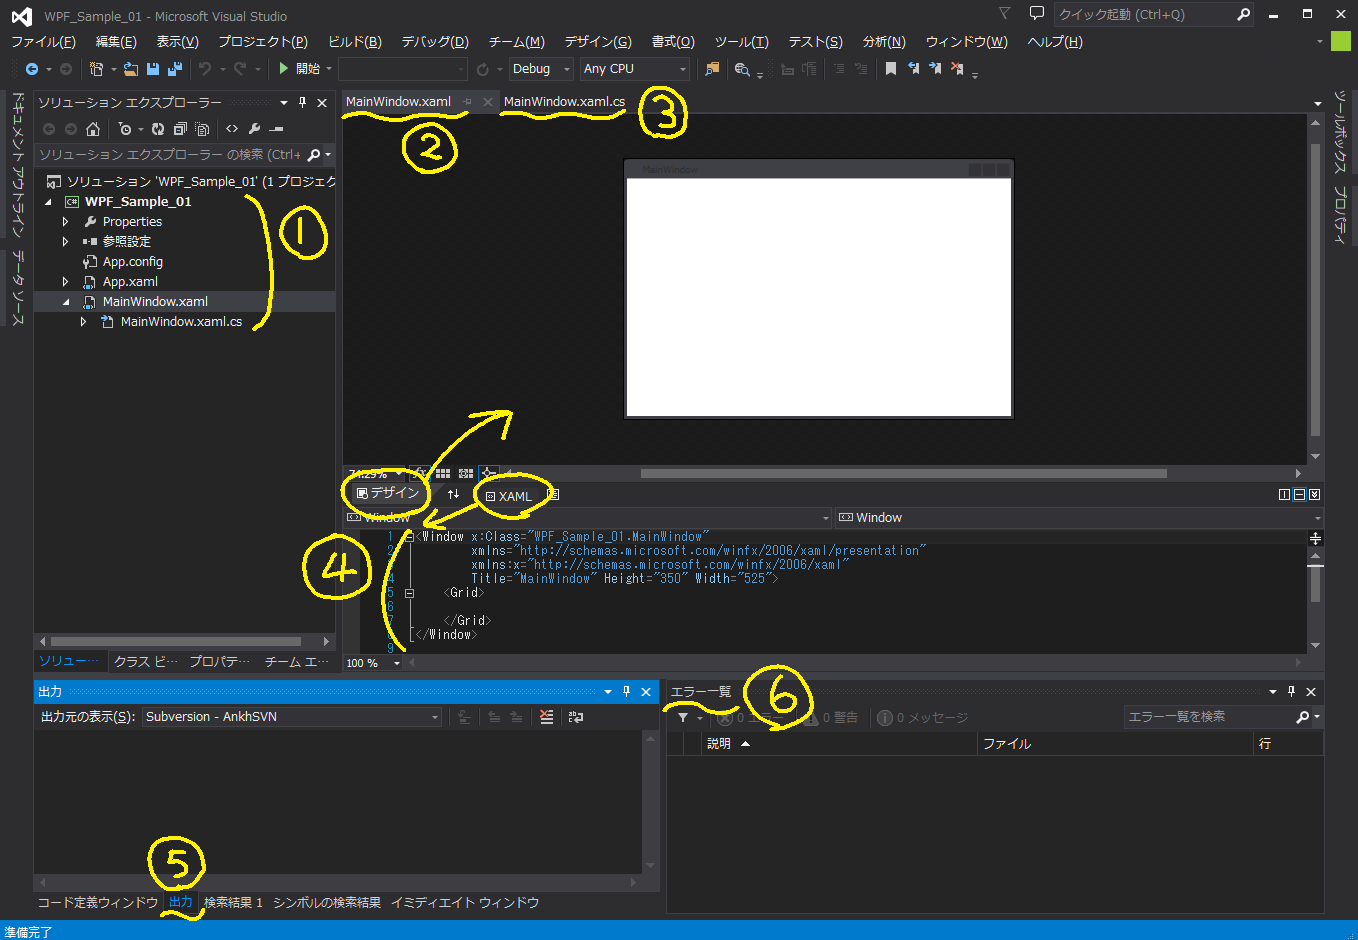Expand the MainWindow.xaml.cs node
Image resolution: width=1358 pixels, height=940 pixels.
pyautogui.click(x=84, y=322)
